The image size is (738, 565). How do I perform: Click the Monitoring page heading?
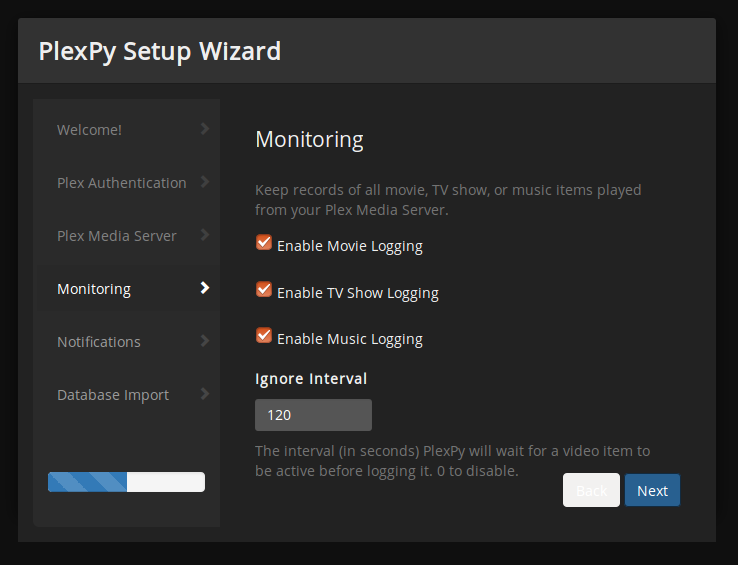coord(309,140)
